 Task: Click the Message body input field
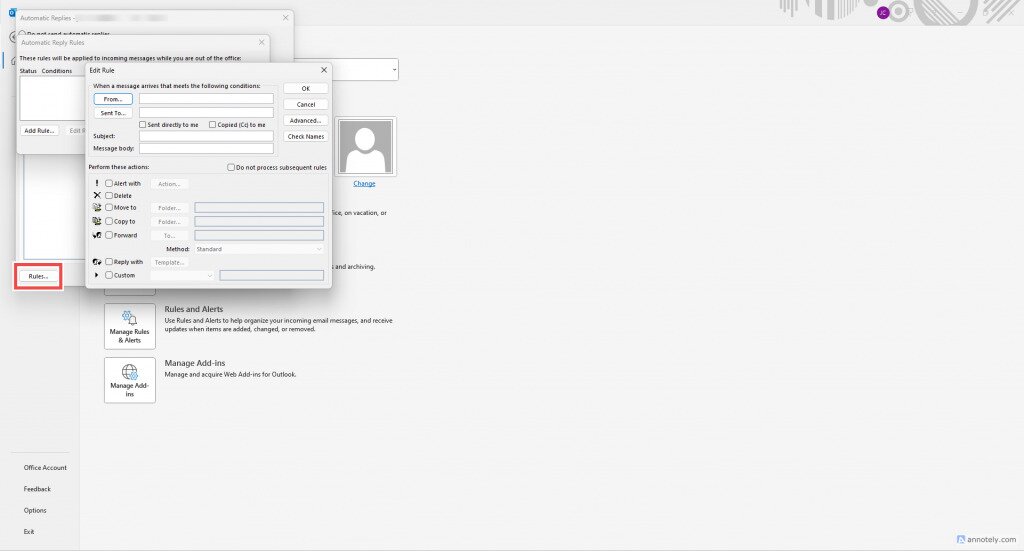point(206,148)
